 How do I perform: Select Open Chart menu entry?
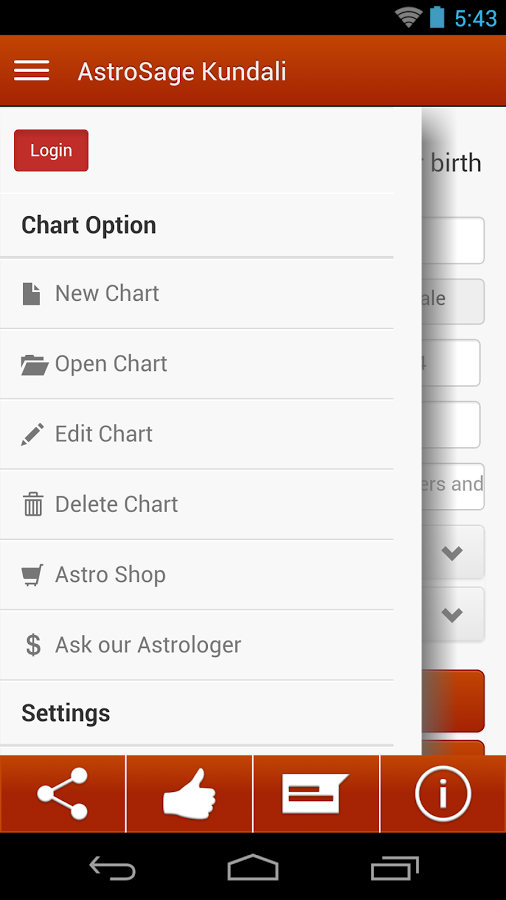197,364
